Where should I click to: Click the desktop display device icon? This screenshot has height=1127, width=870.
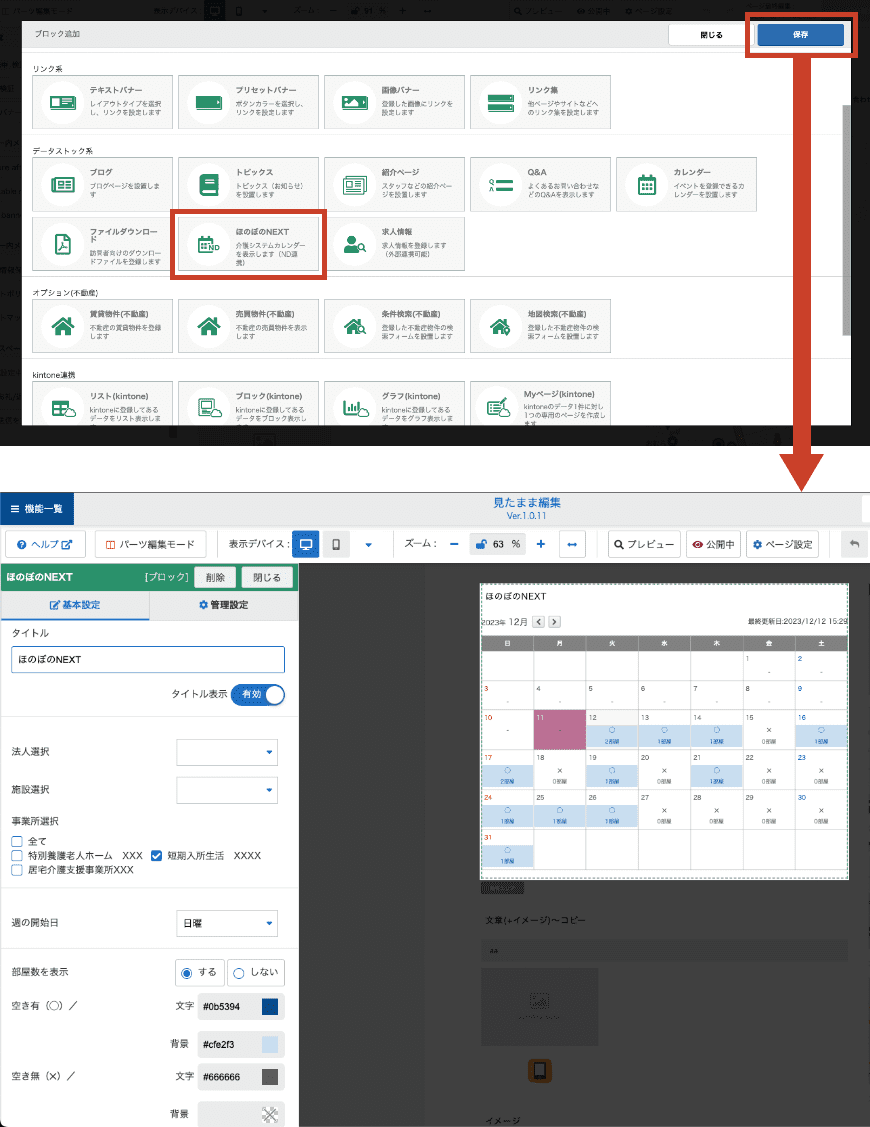tap(306, 544)
